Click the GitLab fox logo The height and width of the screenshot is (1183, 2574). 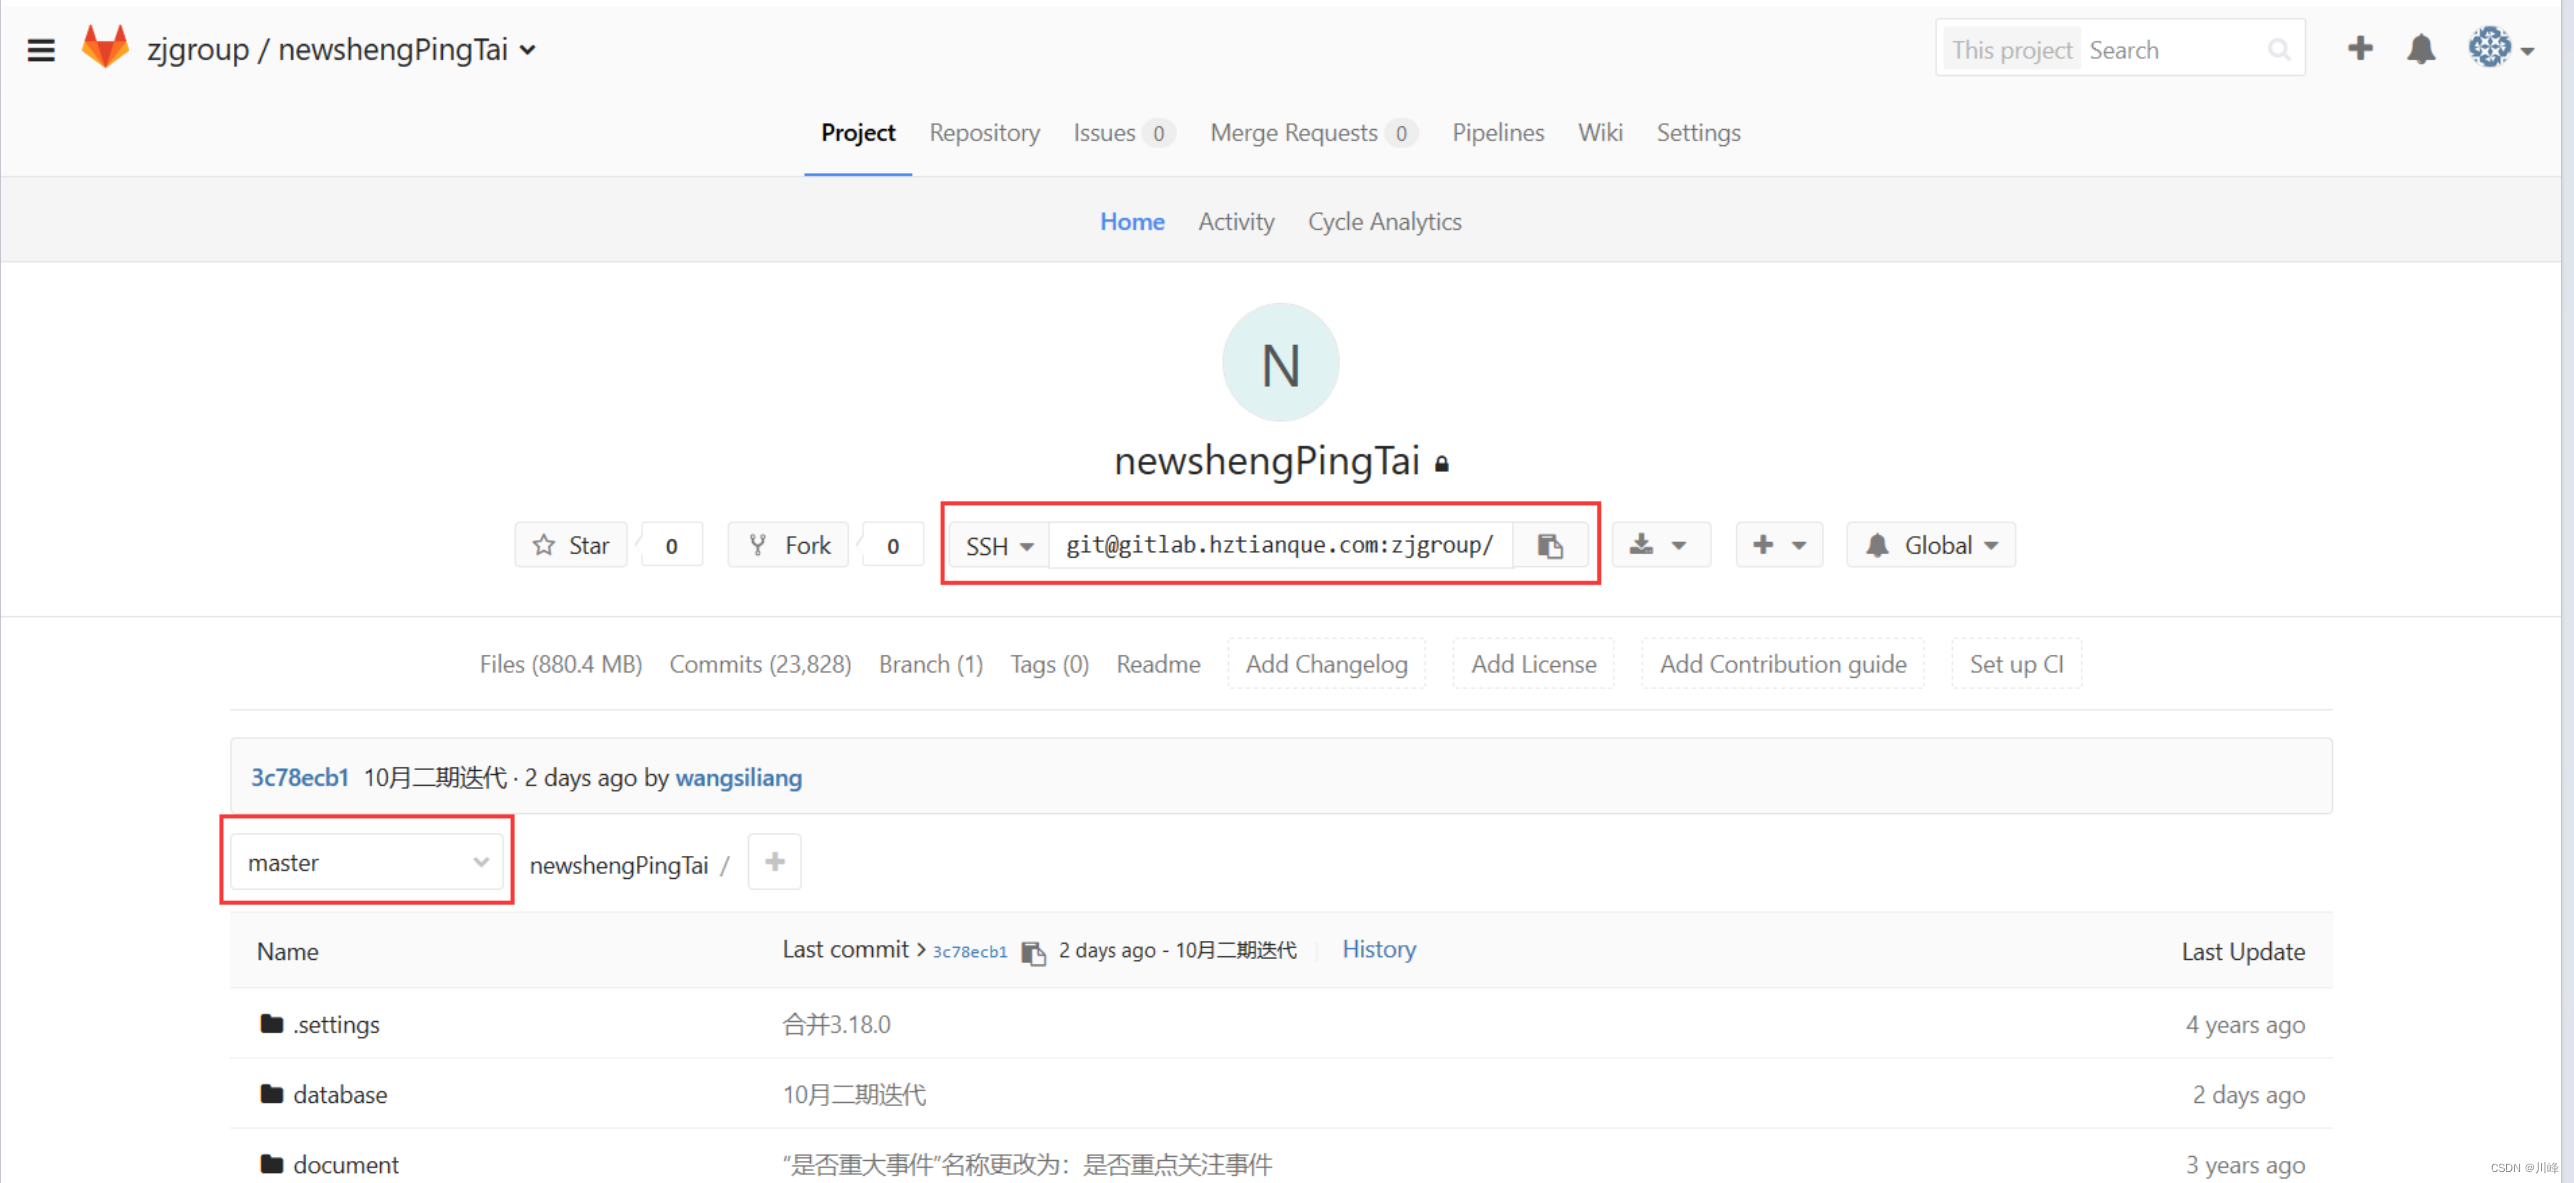105,47
